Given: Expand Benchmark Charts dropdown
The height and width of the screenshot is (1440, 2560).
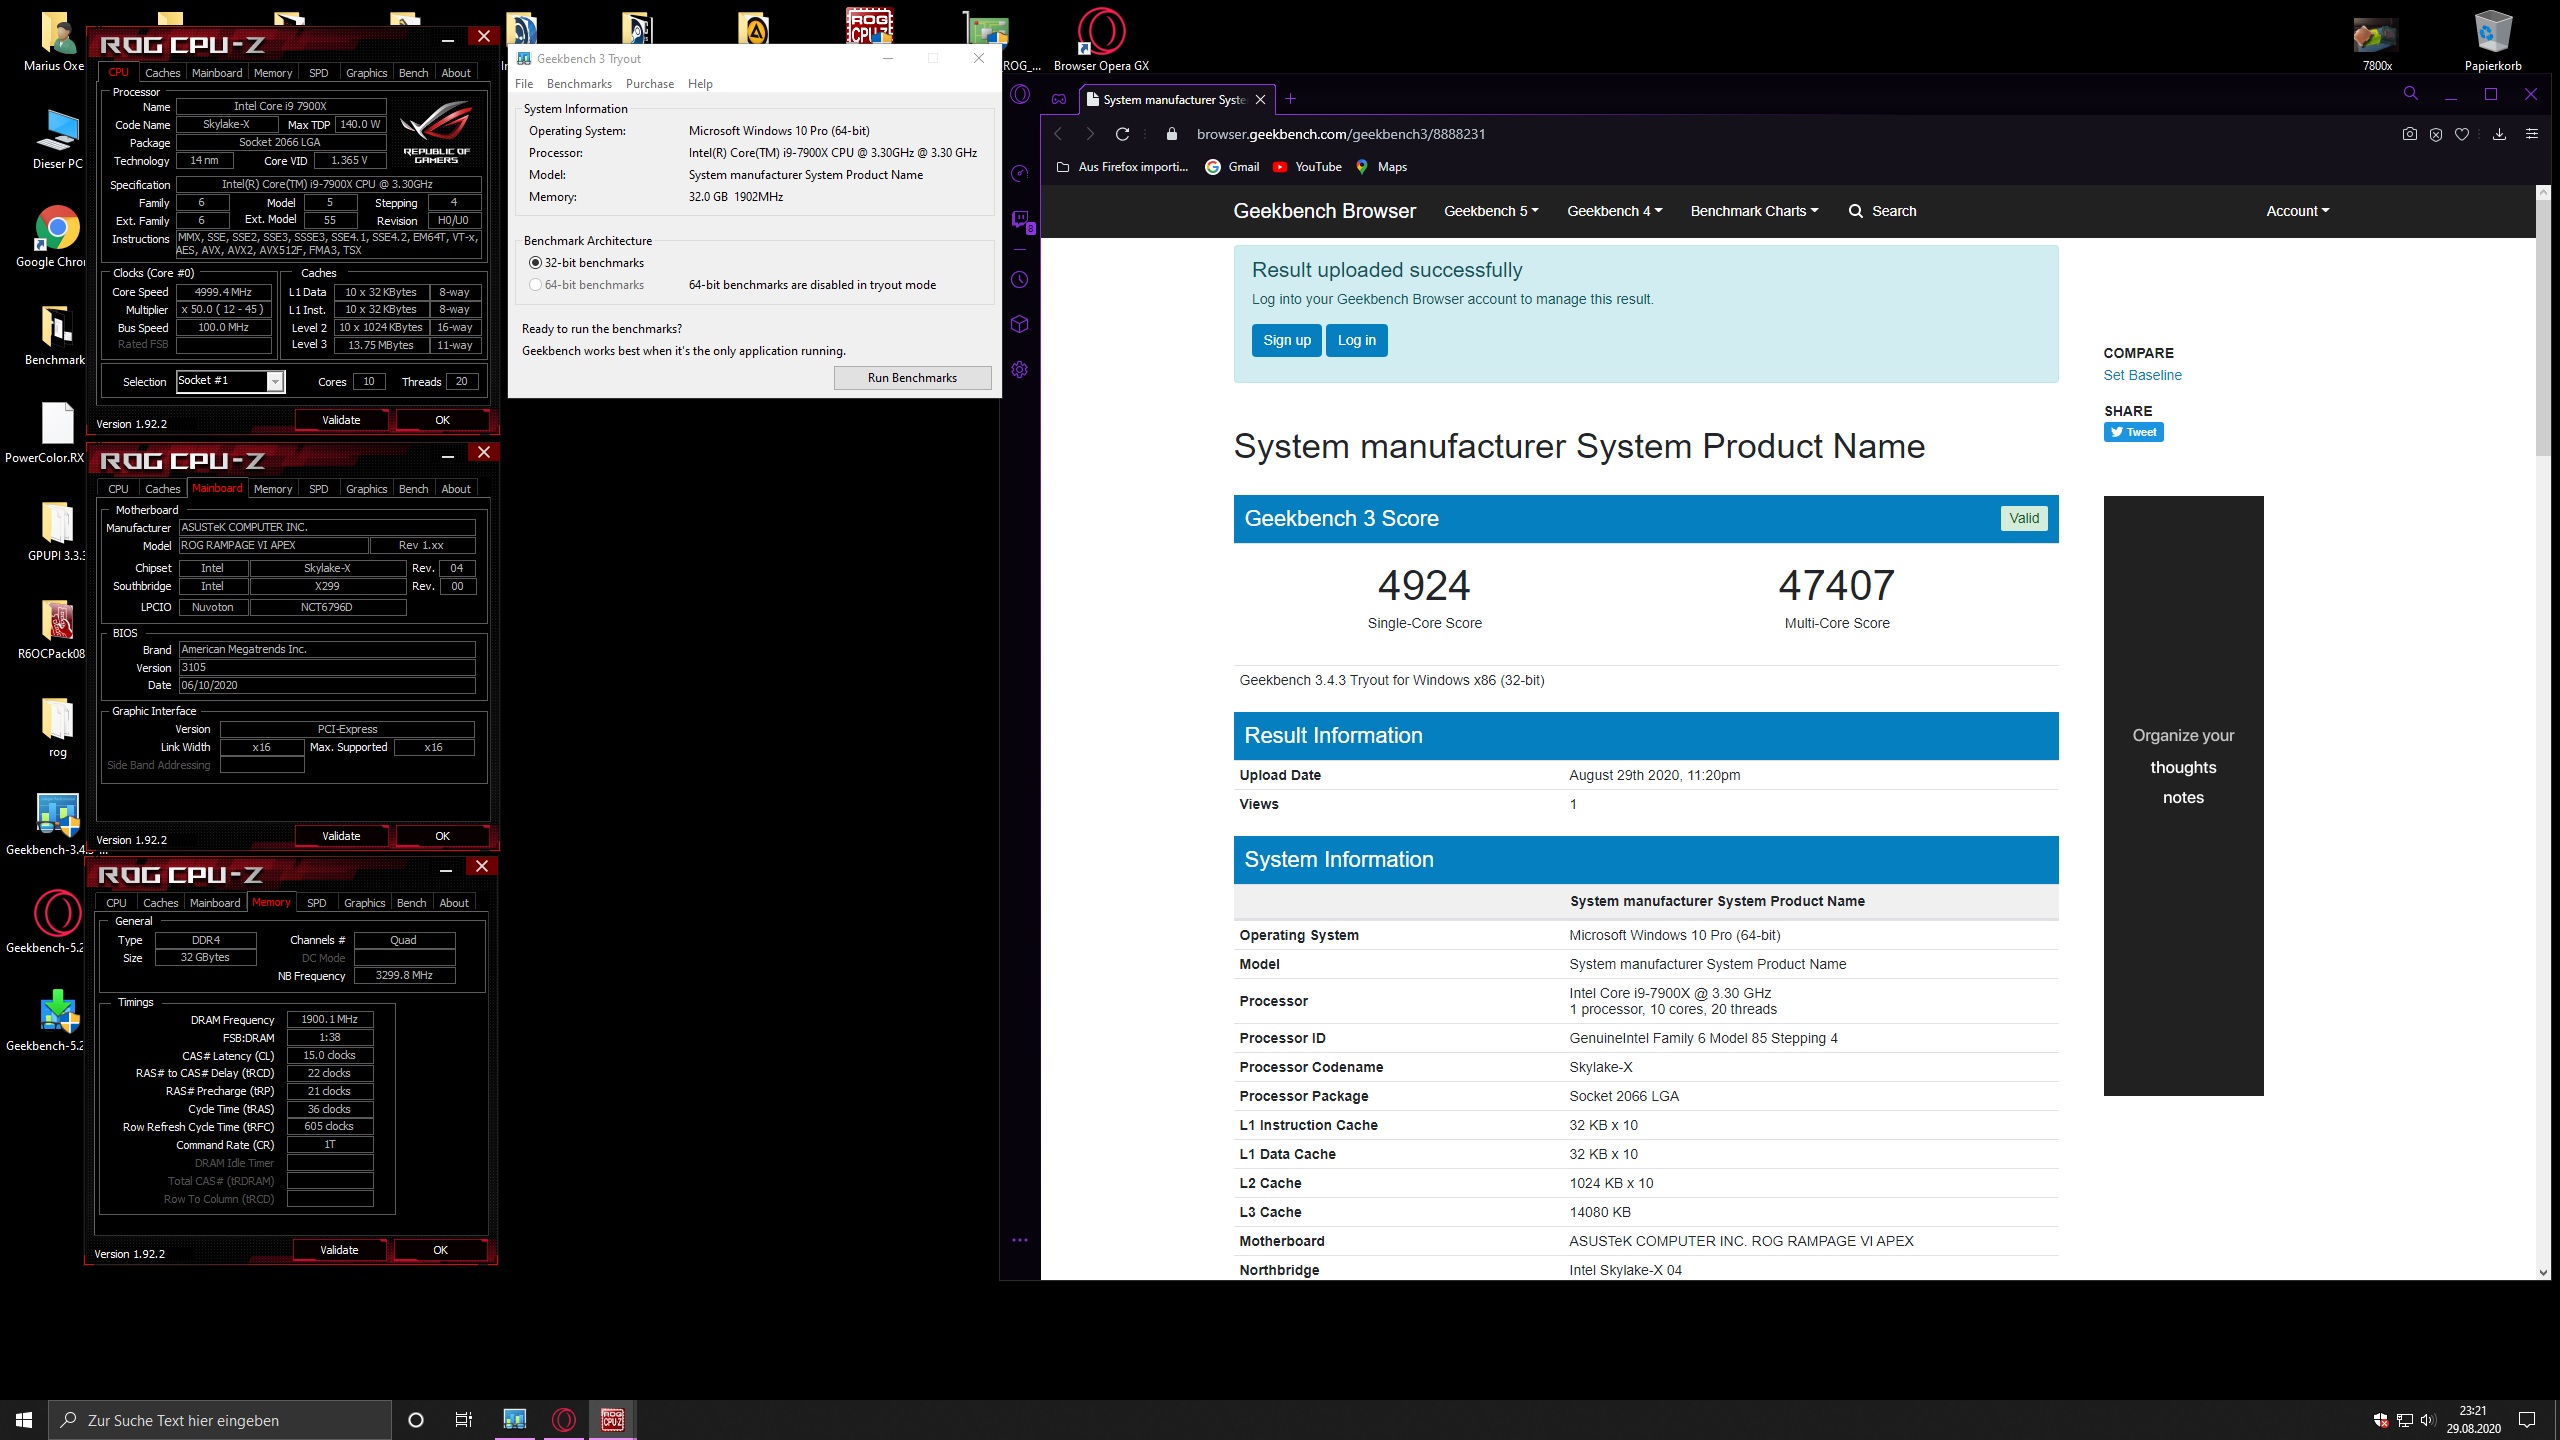Looking at the screenshot, I should tap(1754, 211).
